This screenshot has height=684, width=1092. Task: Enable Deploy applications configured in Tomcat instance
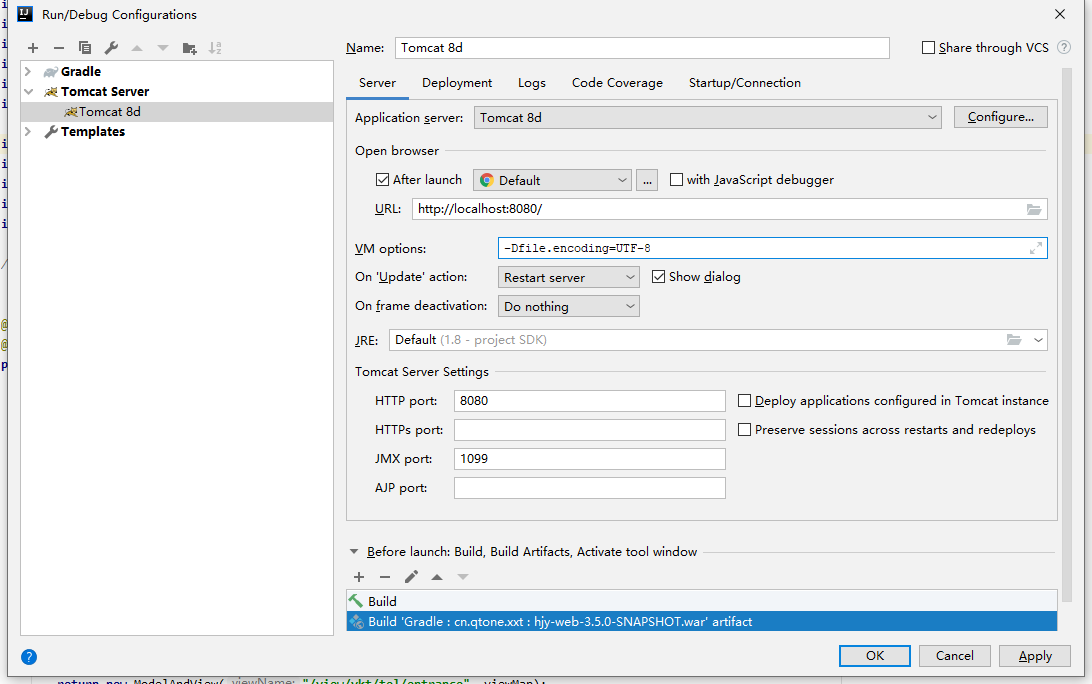point(744,401)
